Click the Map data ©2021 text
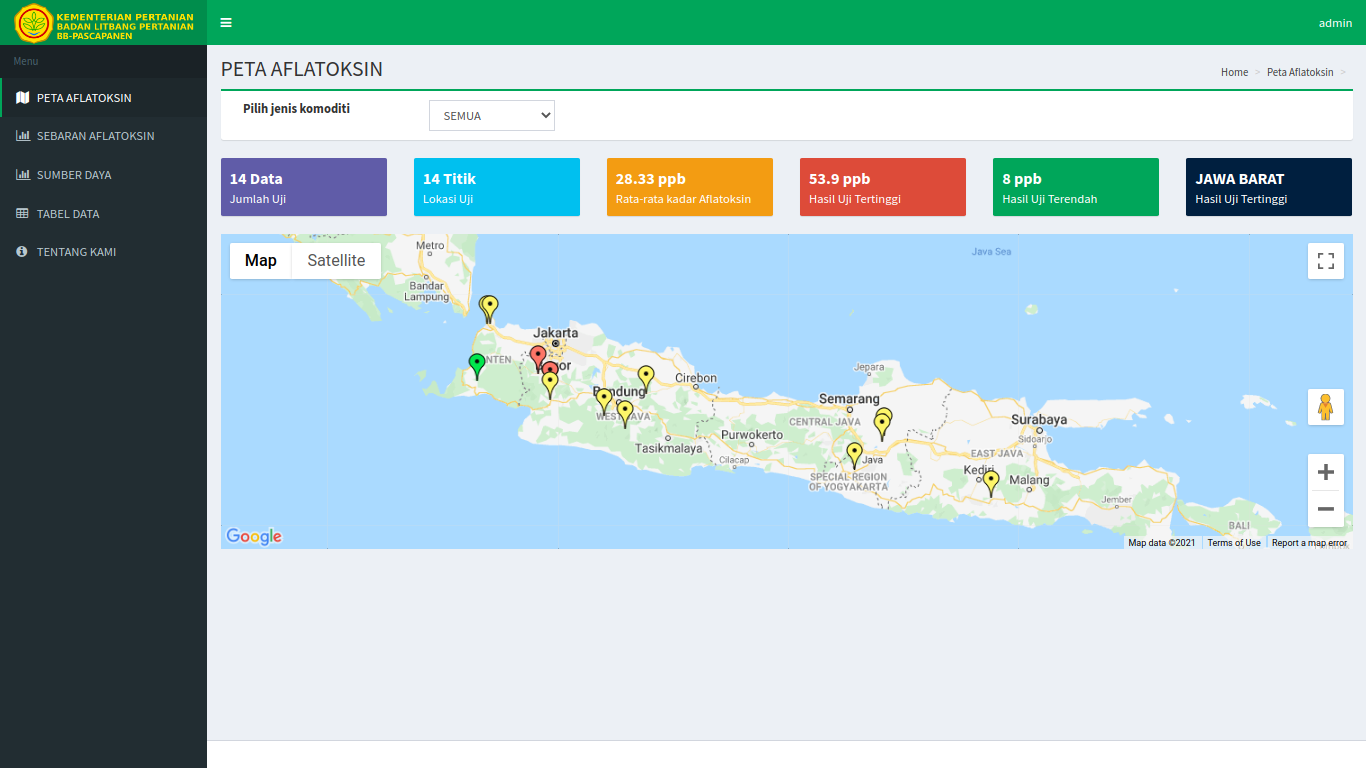The image size is (1366, 768). click(x=1162, y=543)
